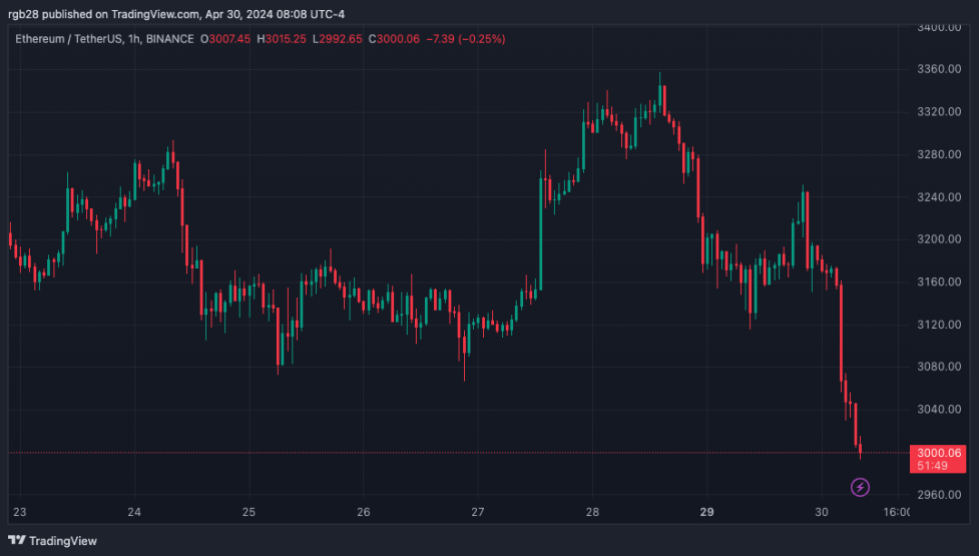
Task: Click the 29 date label on time axis
Action: [x=706, y=512]
